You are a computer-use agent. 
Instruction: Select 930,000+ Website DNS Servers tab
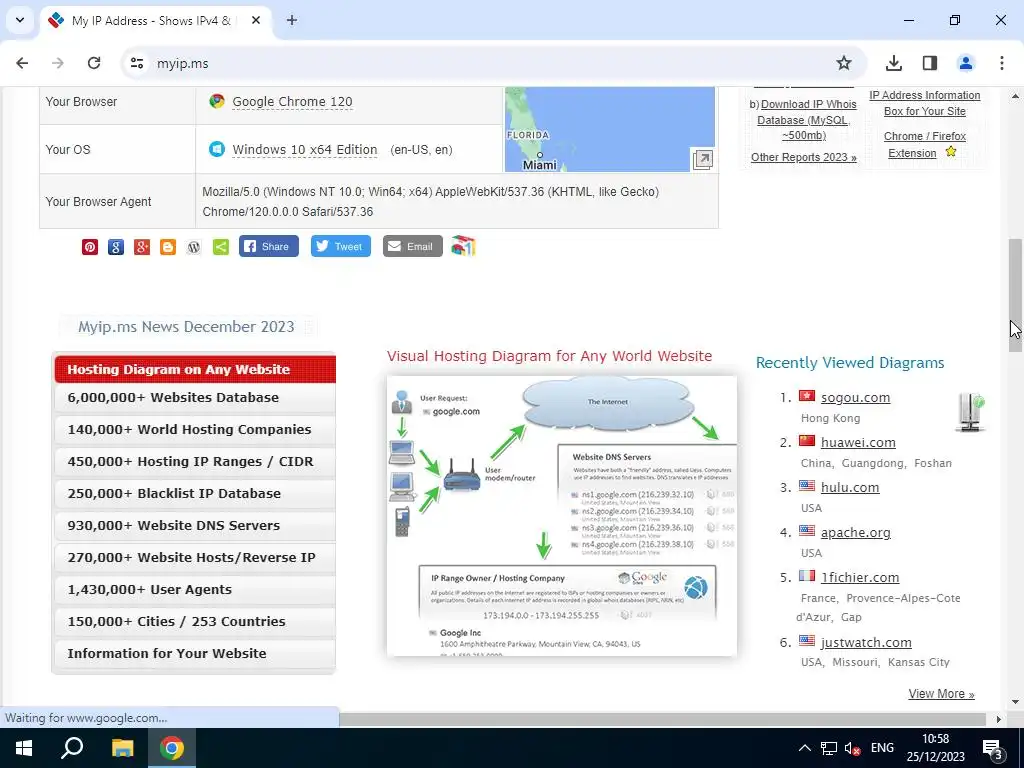point(195,526)
